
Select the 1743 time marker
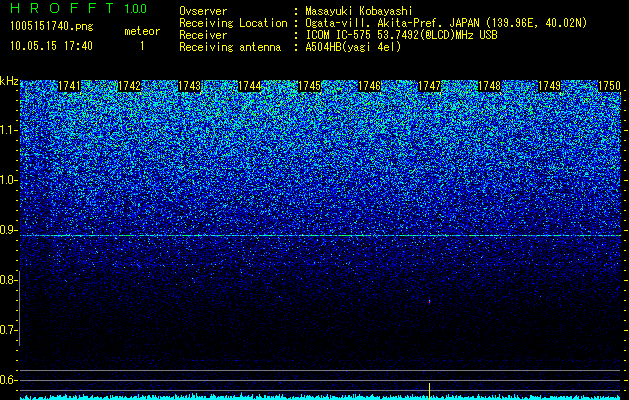(x=189, y=86)
